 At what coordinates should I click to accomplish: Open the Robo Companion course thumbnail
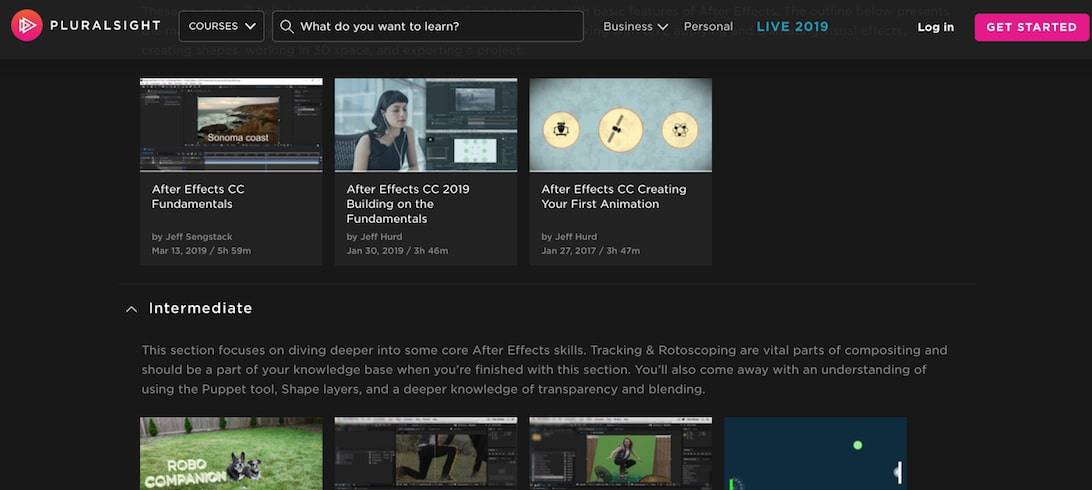tap(231, 453)
